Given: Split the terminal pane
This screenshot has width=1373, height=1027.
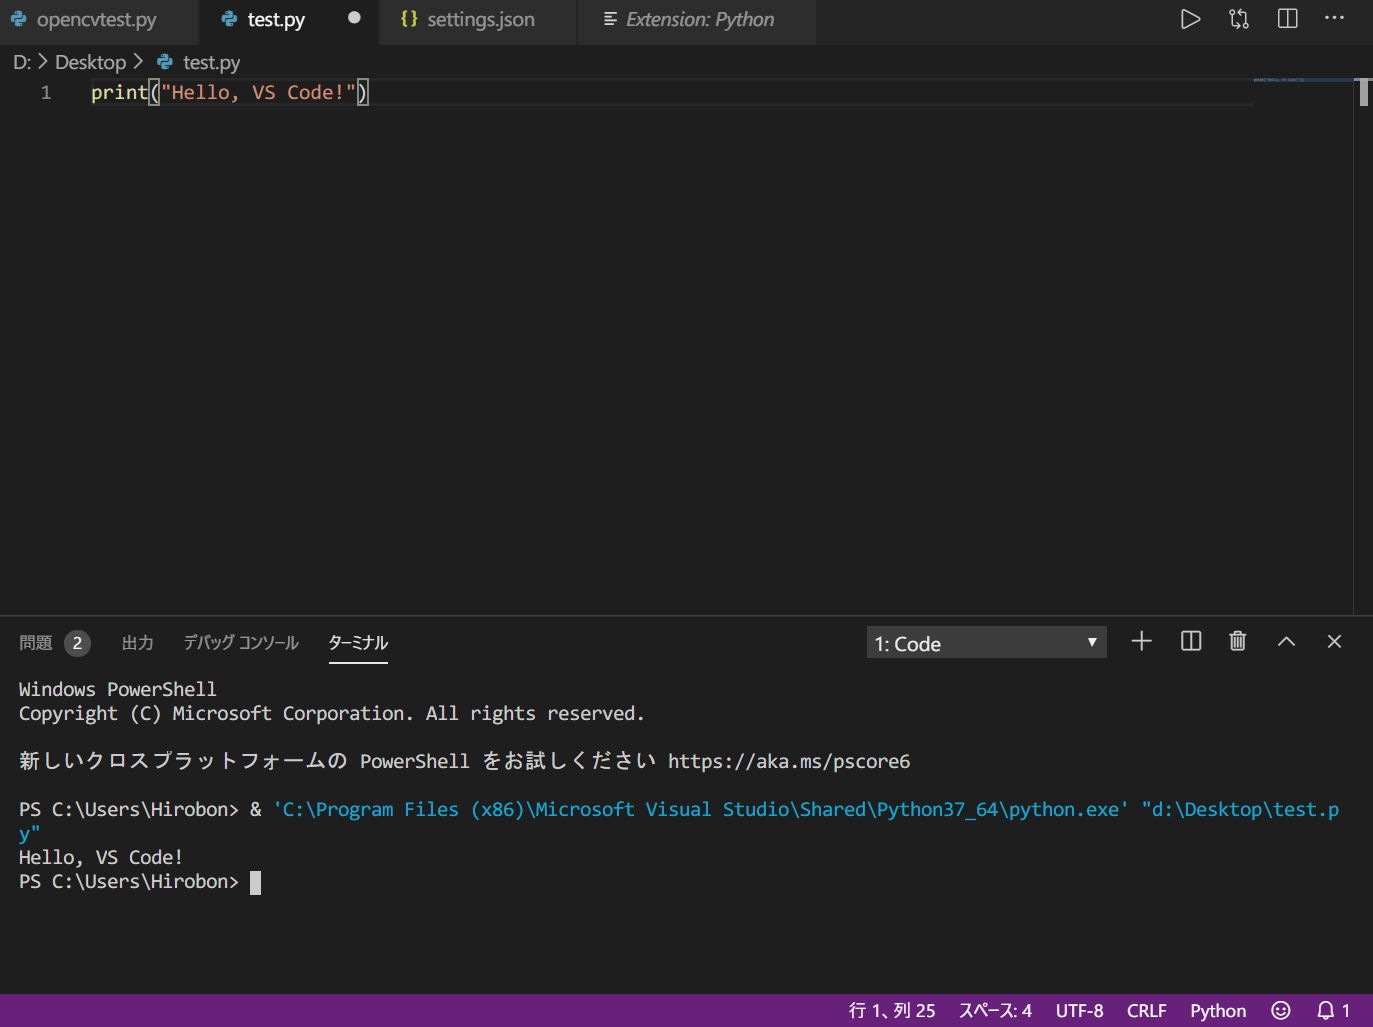Looking at the screenshot, I should tap(1190, 641).
